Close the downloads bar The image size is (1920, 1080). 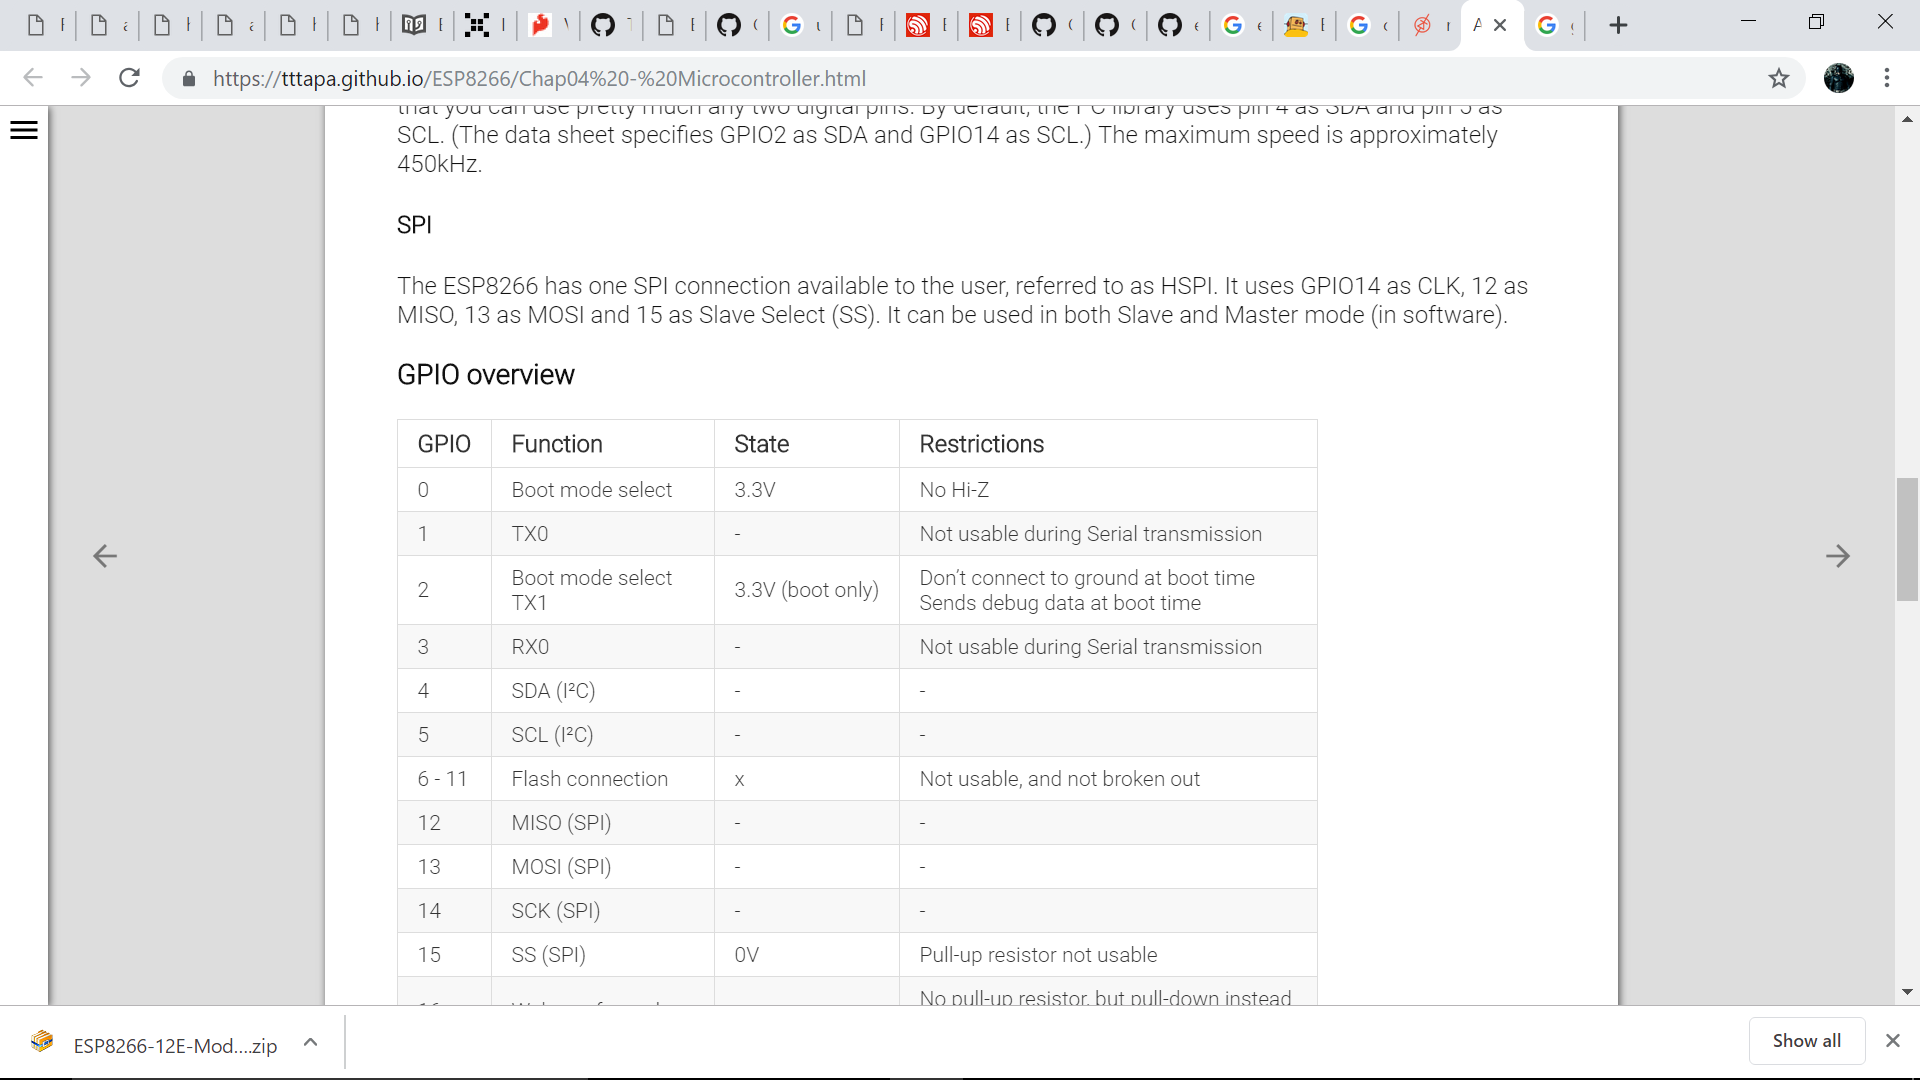1892,1041
